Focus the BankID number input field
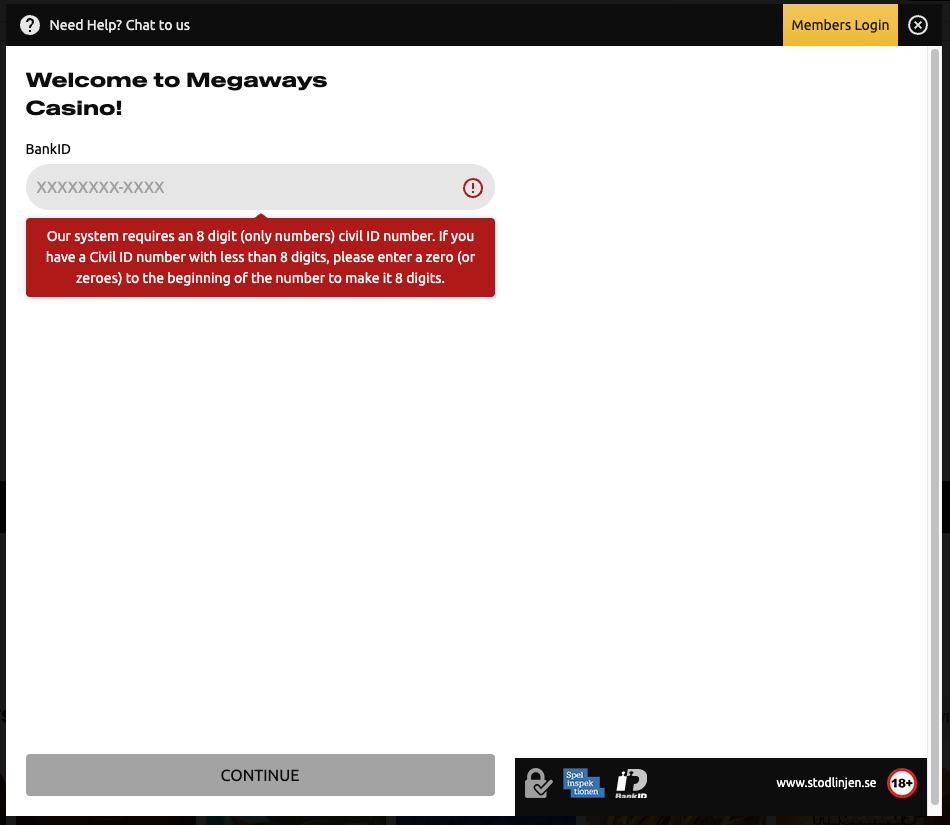The image size is (950, 825). tap(260, 187)
